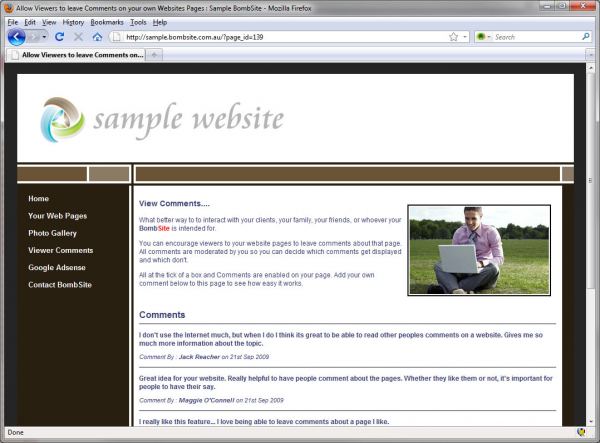
Task: Go to the browser Home page icon
Action: pos(97,36)
